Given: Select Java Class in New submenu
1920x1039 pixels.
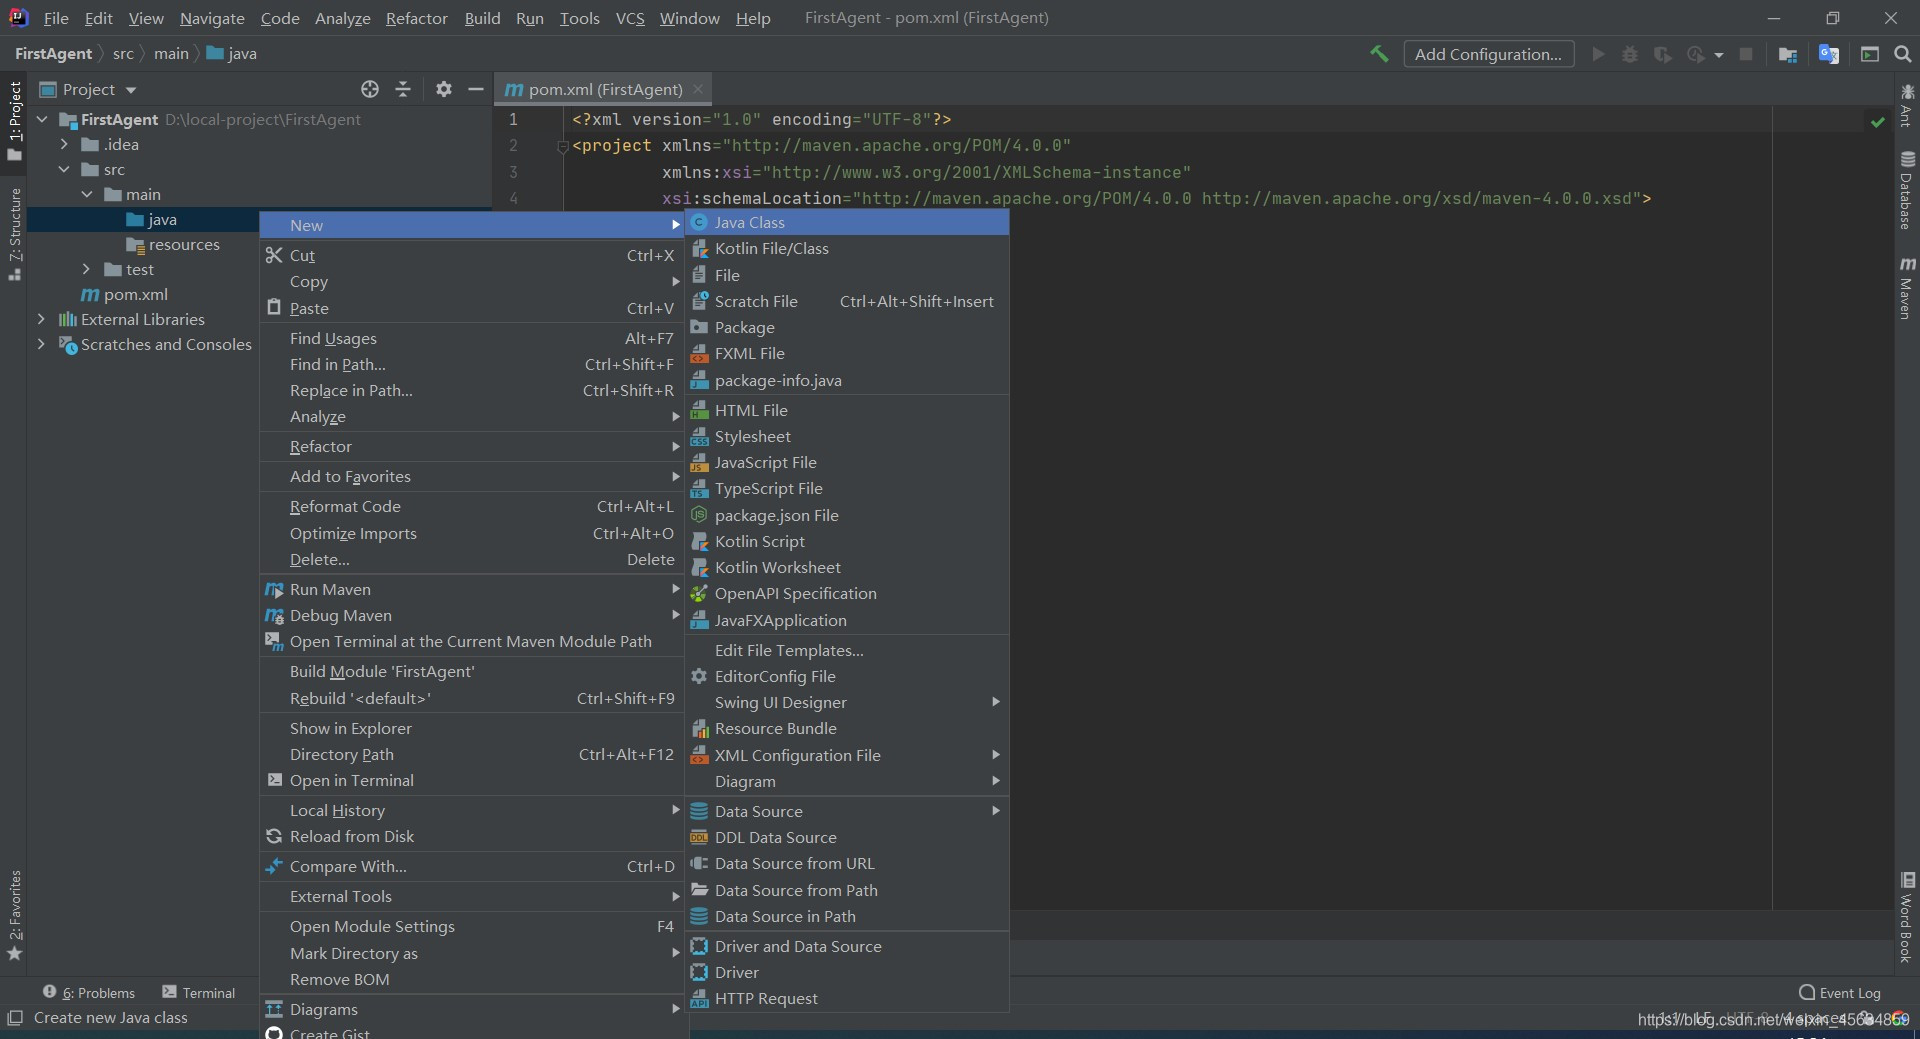Looking at the screenshot, I should [847, 222].
